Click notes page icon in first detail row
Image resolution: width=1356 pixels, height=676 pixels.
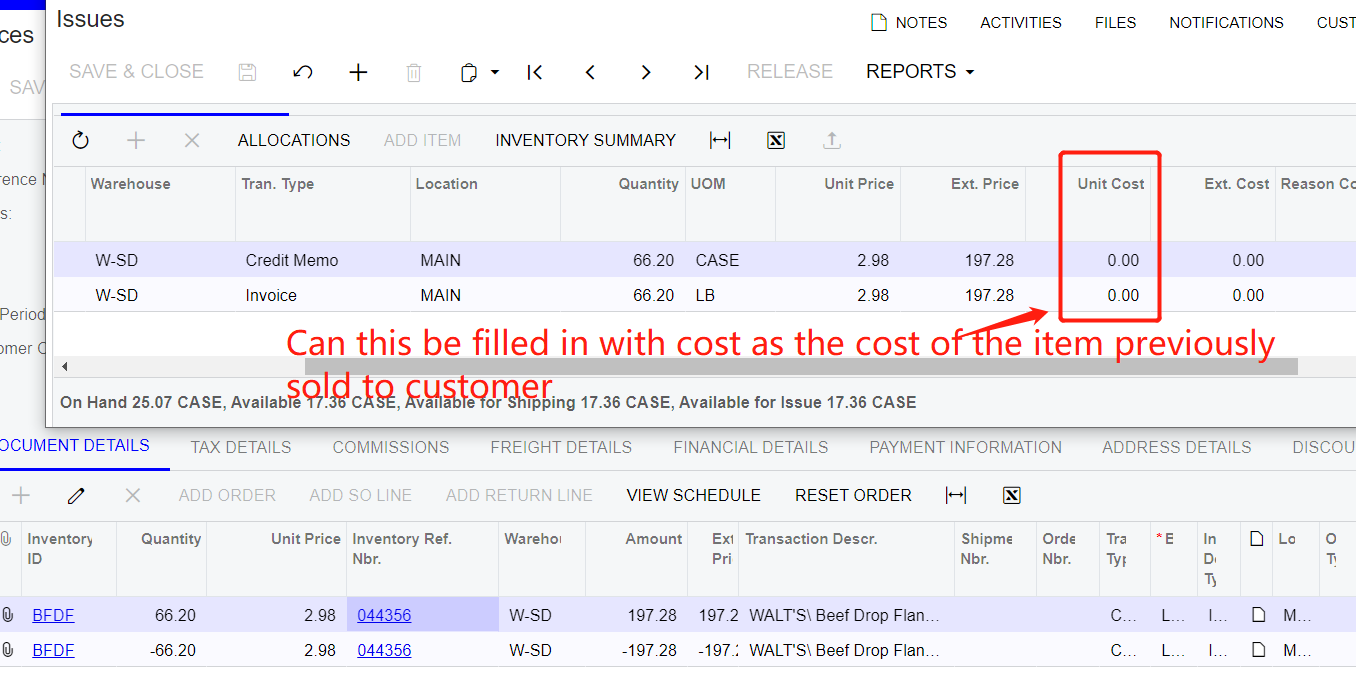tap(1258, 616)
